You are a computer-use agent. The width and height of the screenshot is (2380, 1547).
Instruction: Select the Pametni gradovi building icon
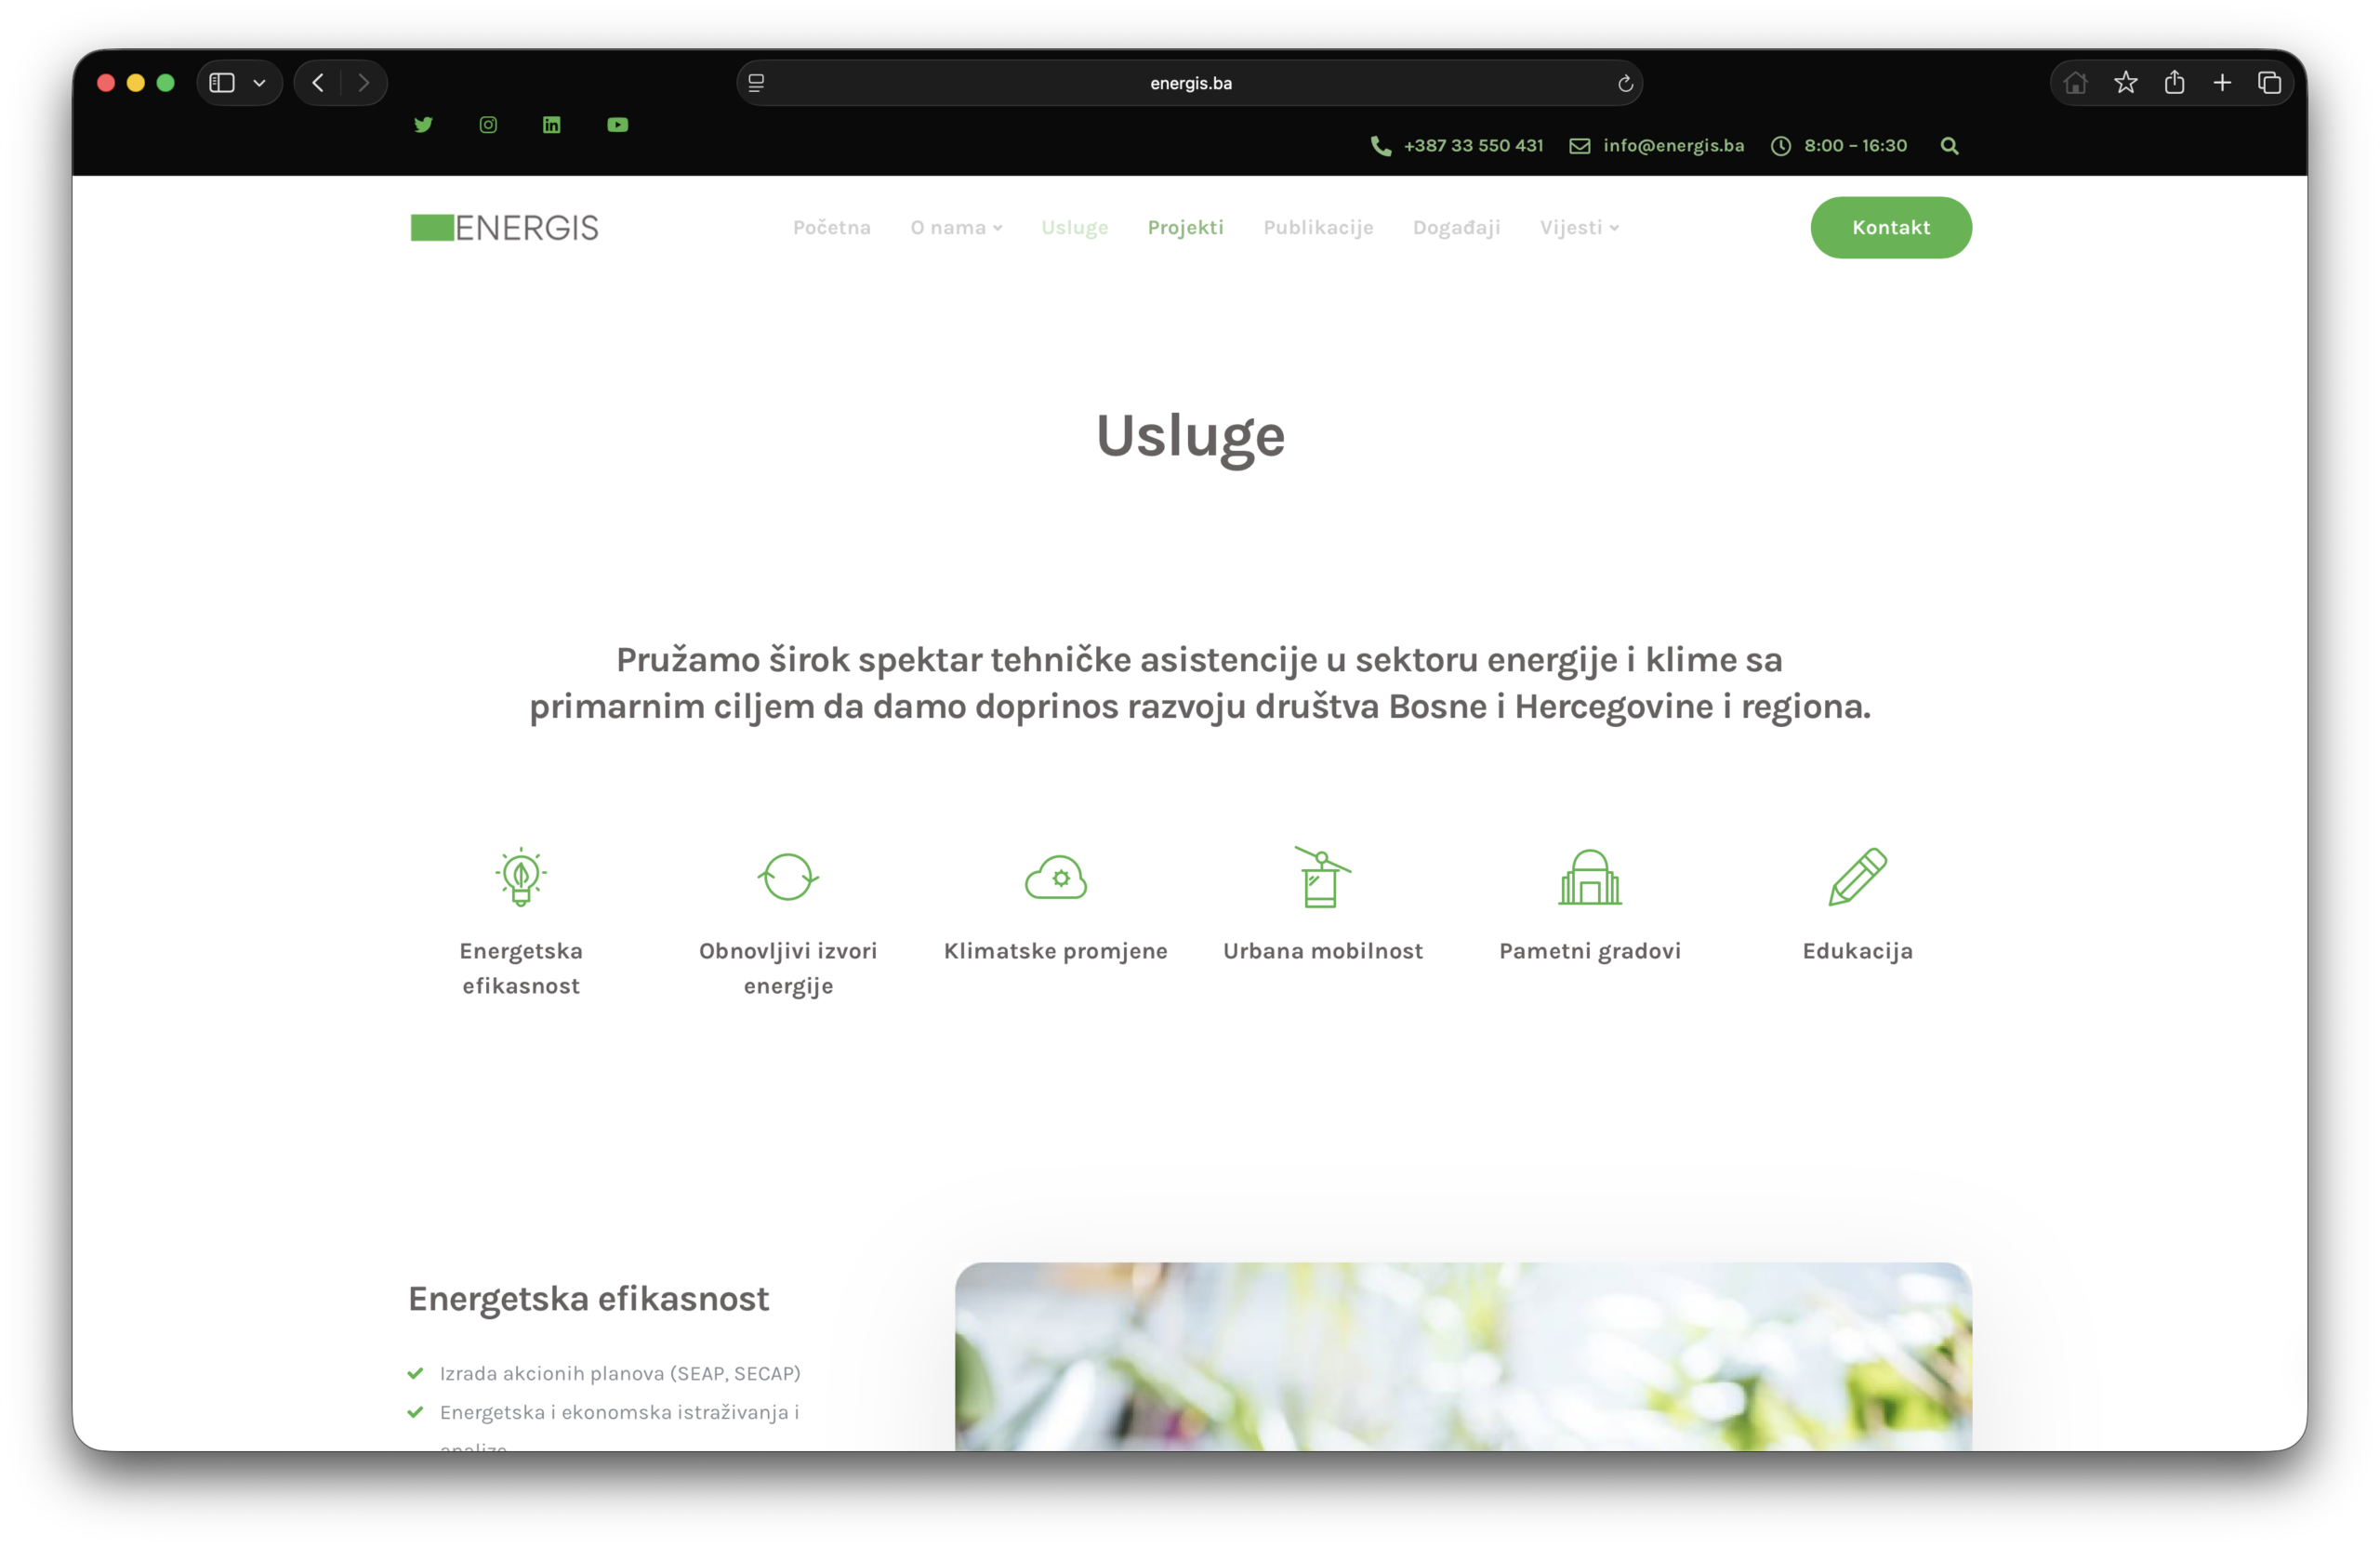coord(1590,877)
